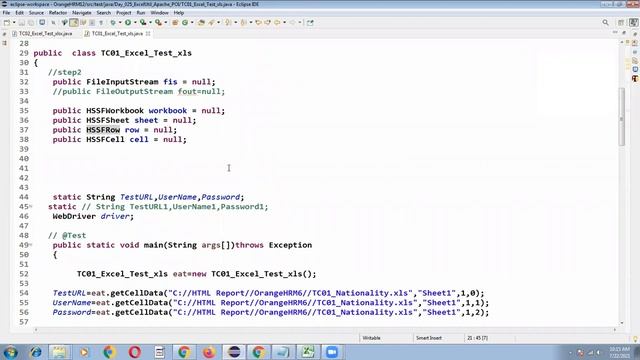Click the New Java Class icon

pyautogui.click(x=185, y=23)
